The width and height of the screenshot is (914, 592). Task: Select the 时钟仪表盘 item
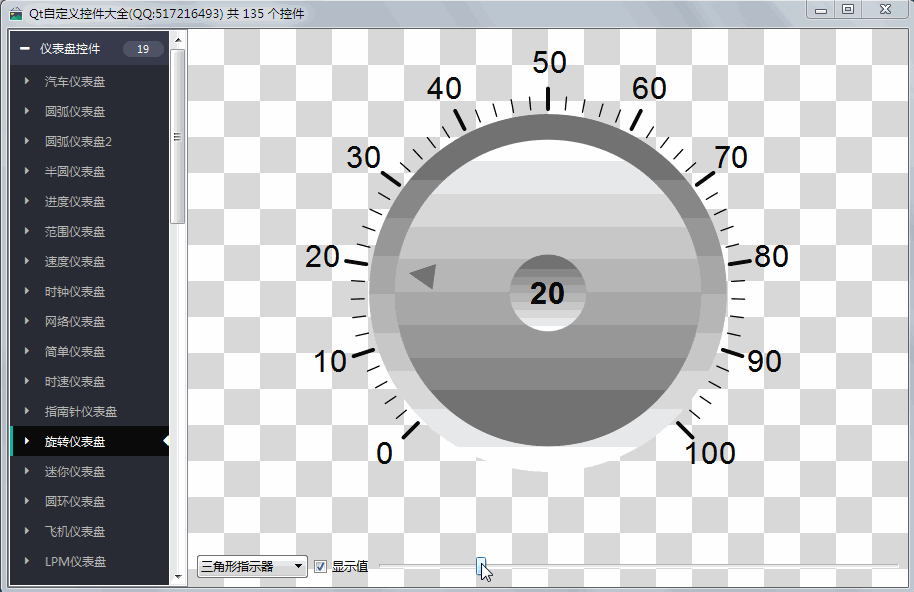(90, 291)
